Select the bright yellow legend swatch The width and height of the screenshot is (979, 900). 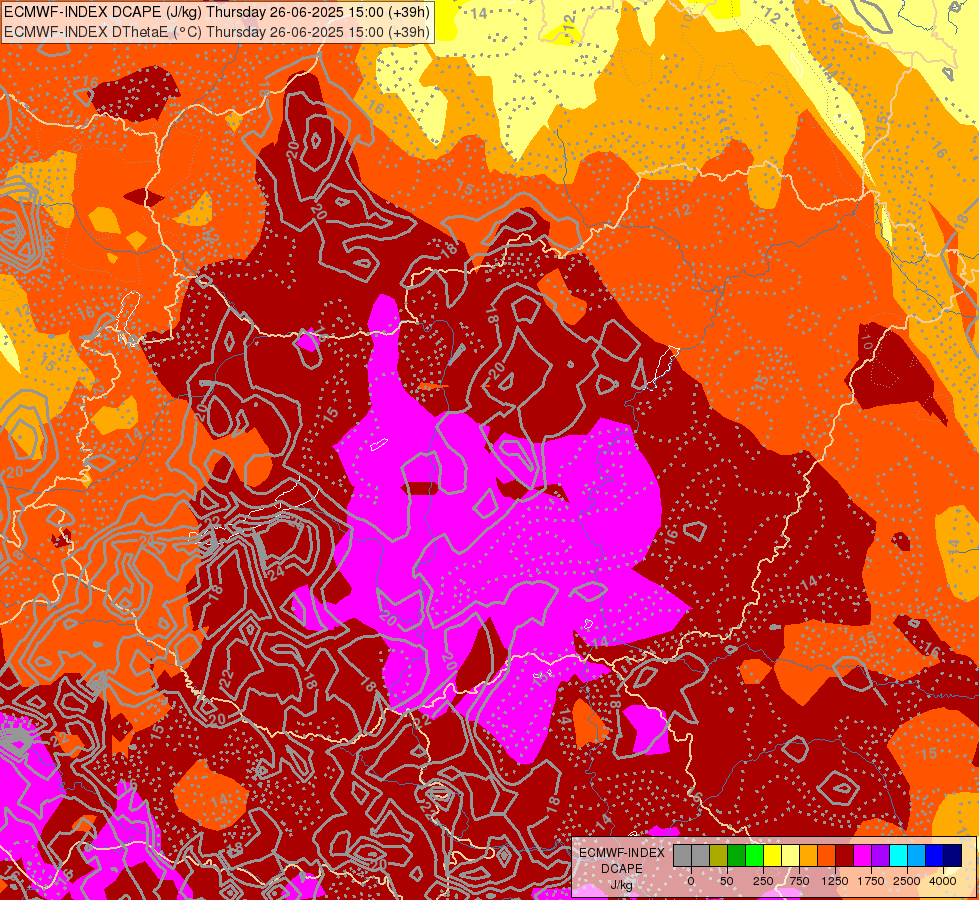pos(772,855)
